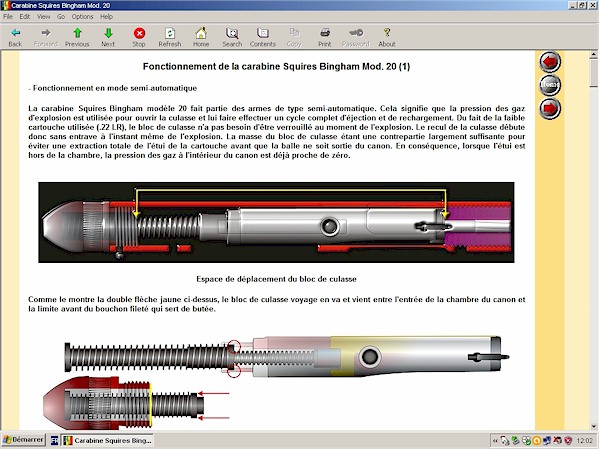Image resolution: width=600 pixels, height=450 pixels.
Task: Open the About question mark icon
Action: point(387,33)
